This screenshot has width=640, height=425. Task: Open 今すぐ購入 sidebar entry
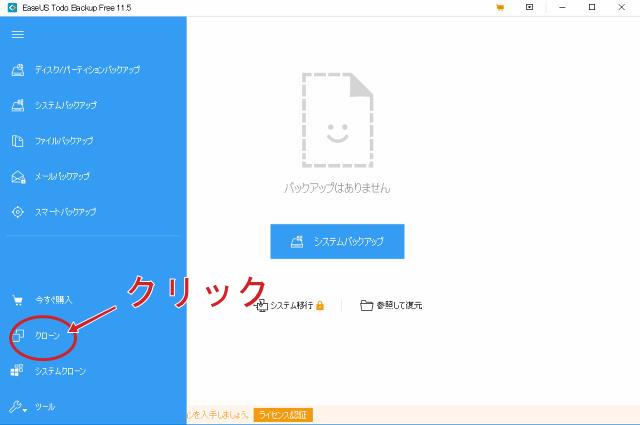click(53, 300)
